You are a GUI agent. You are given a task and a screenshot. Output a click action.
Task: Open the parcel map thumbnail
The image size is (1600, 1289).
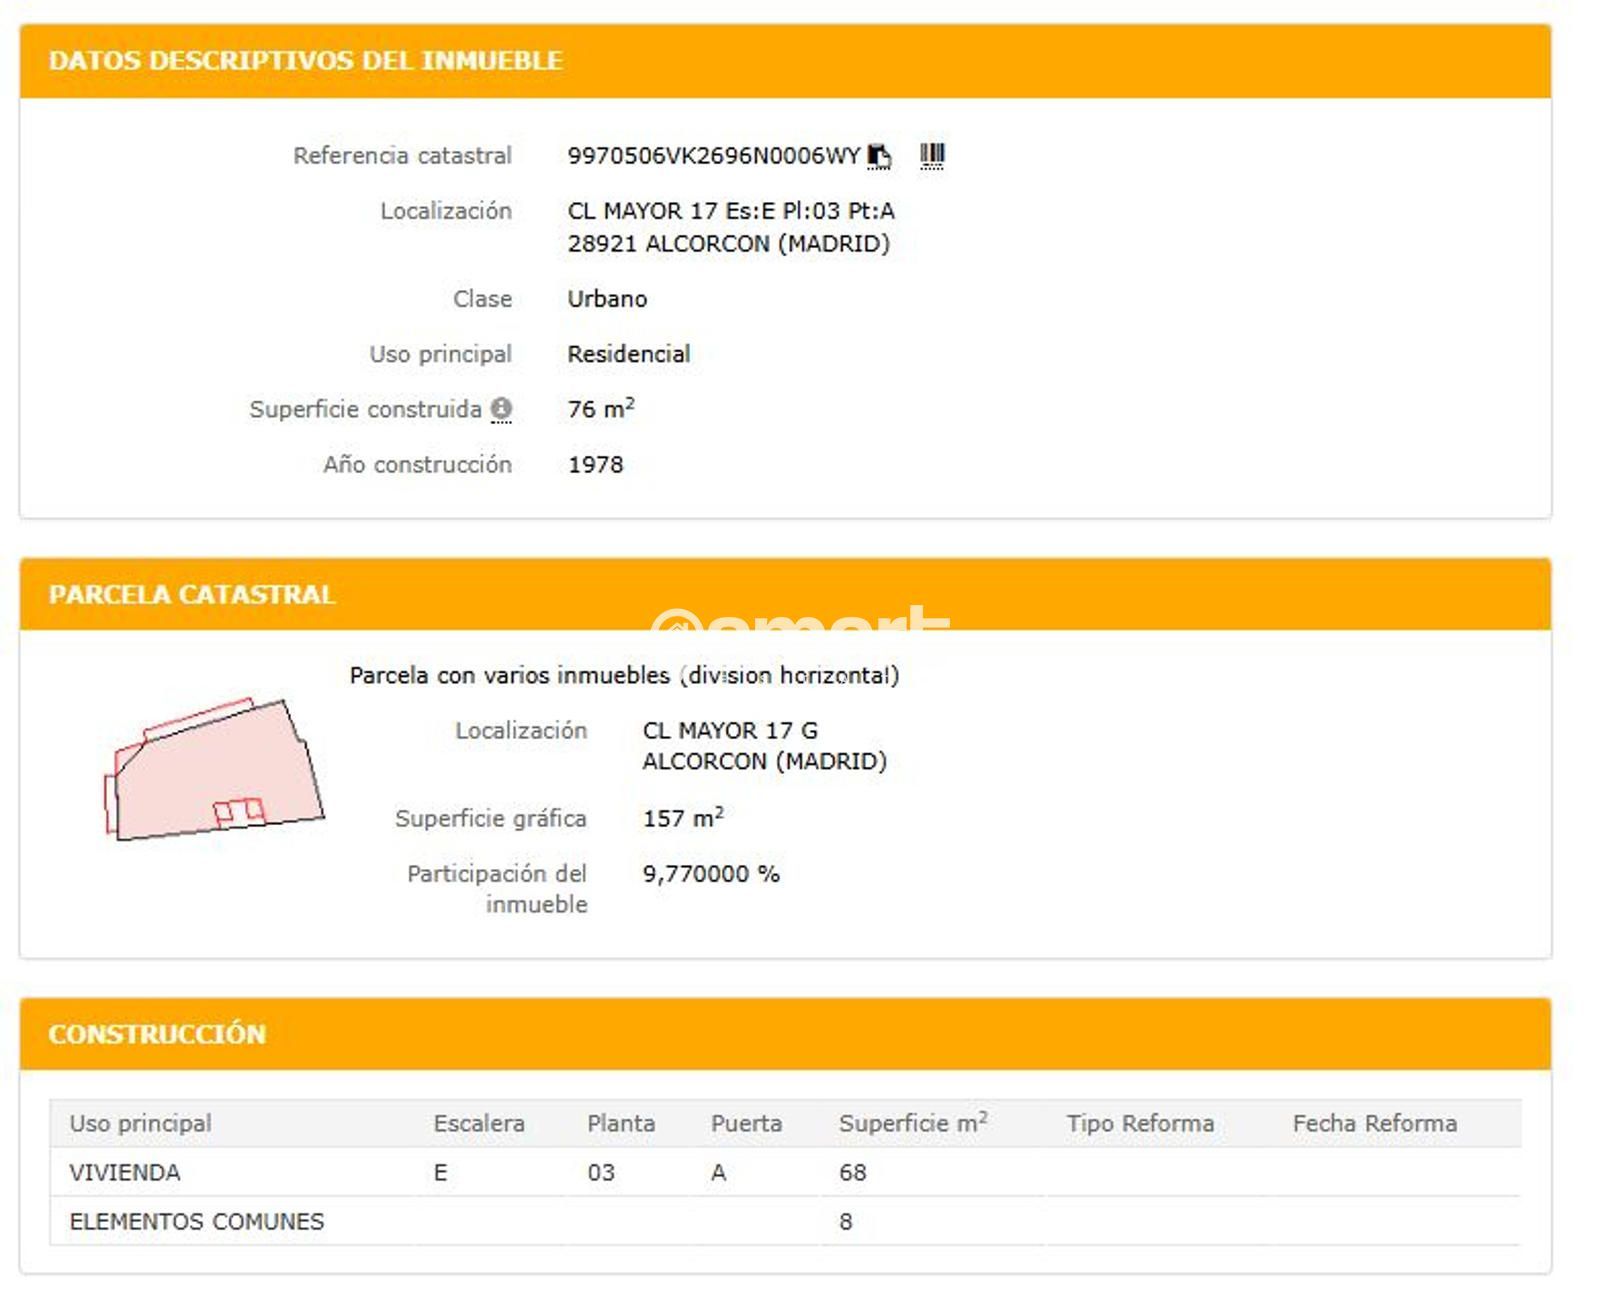pyautogui.click(x=214, y=769)
